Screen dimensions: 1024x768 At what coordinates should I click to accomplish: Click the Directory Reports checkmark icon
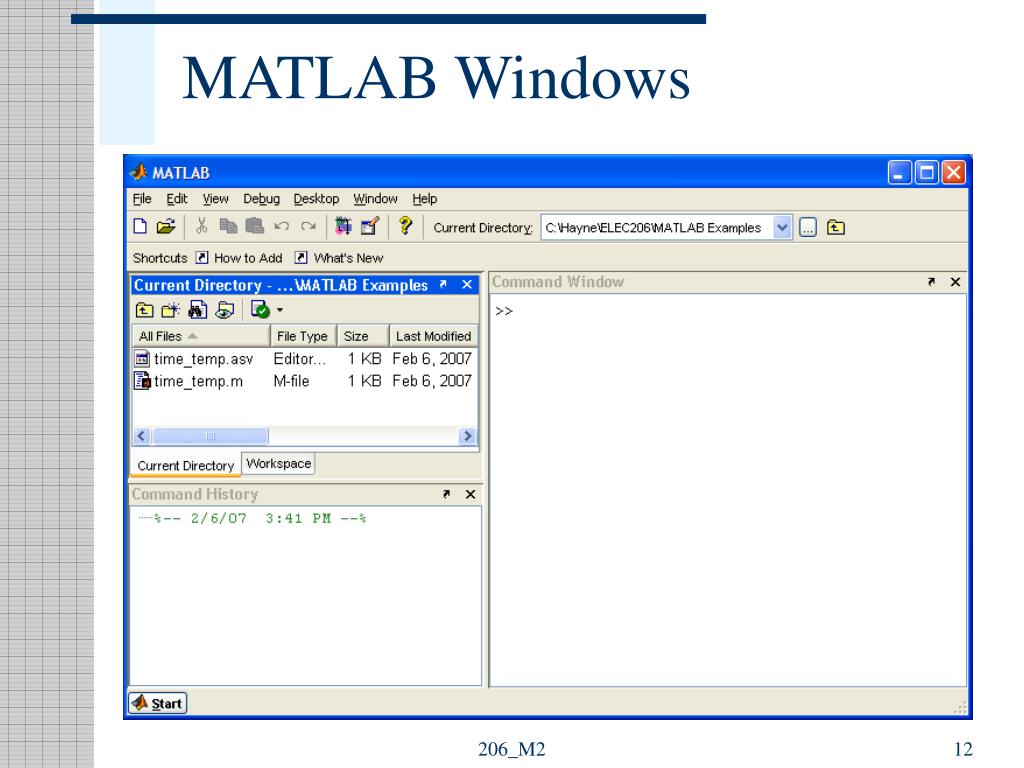coord(261,310)
